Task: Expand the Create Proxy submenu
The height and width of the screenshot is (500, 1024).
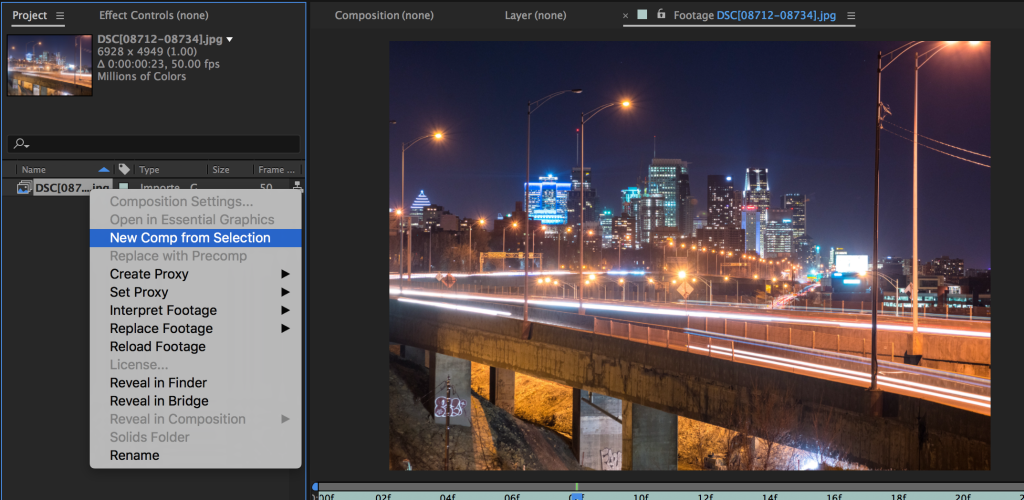Action: [285, 274]
